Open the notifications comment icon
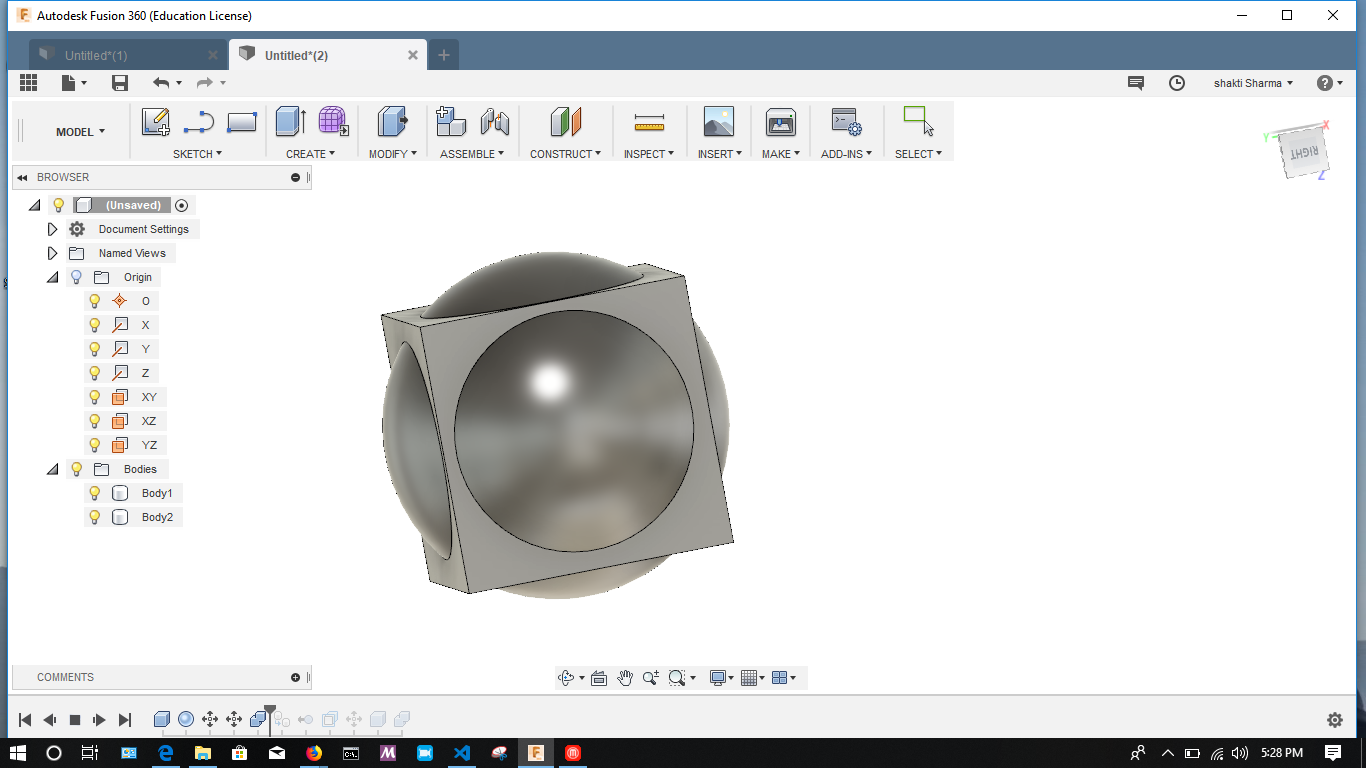Image resolution: width=1366 pixels, height=768 pixels. click(1136, 83)
